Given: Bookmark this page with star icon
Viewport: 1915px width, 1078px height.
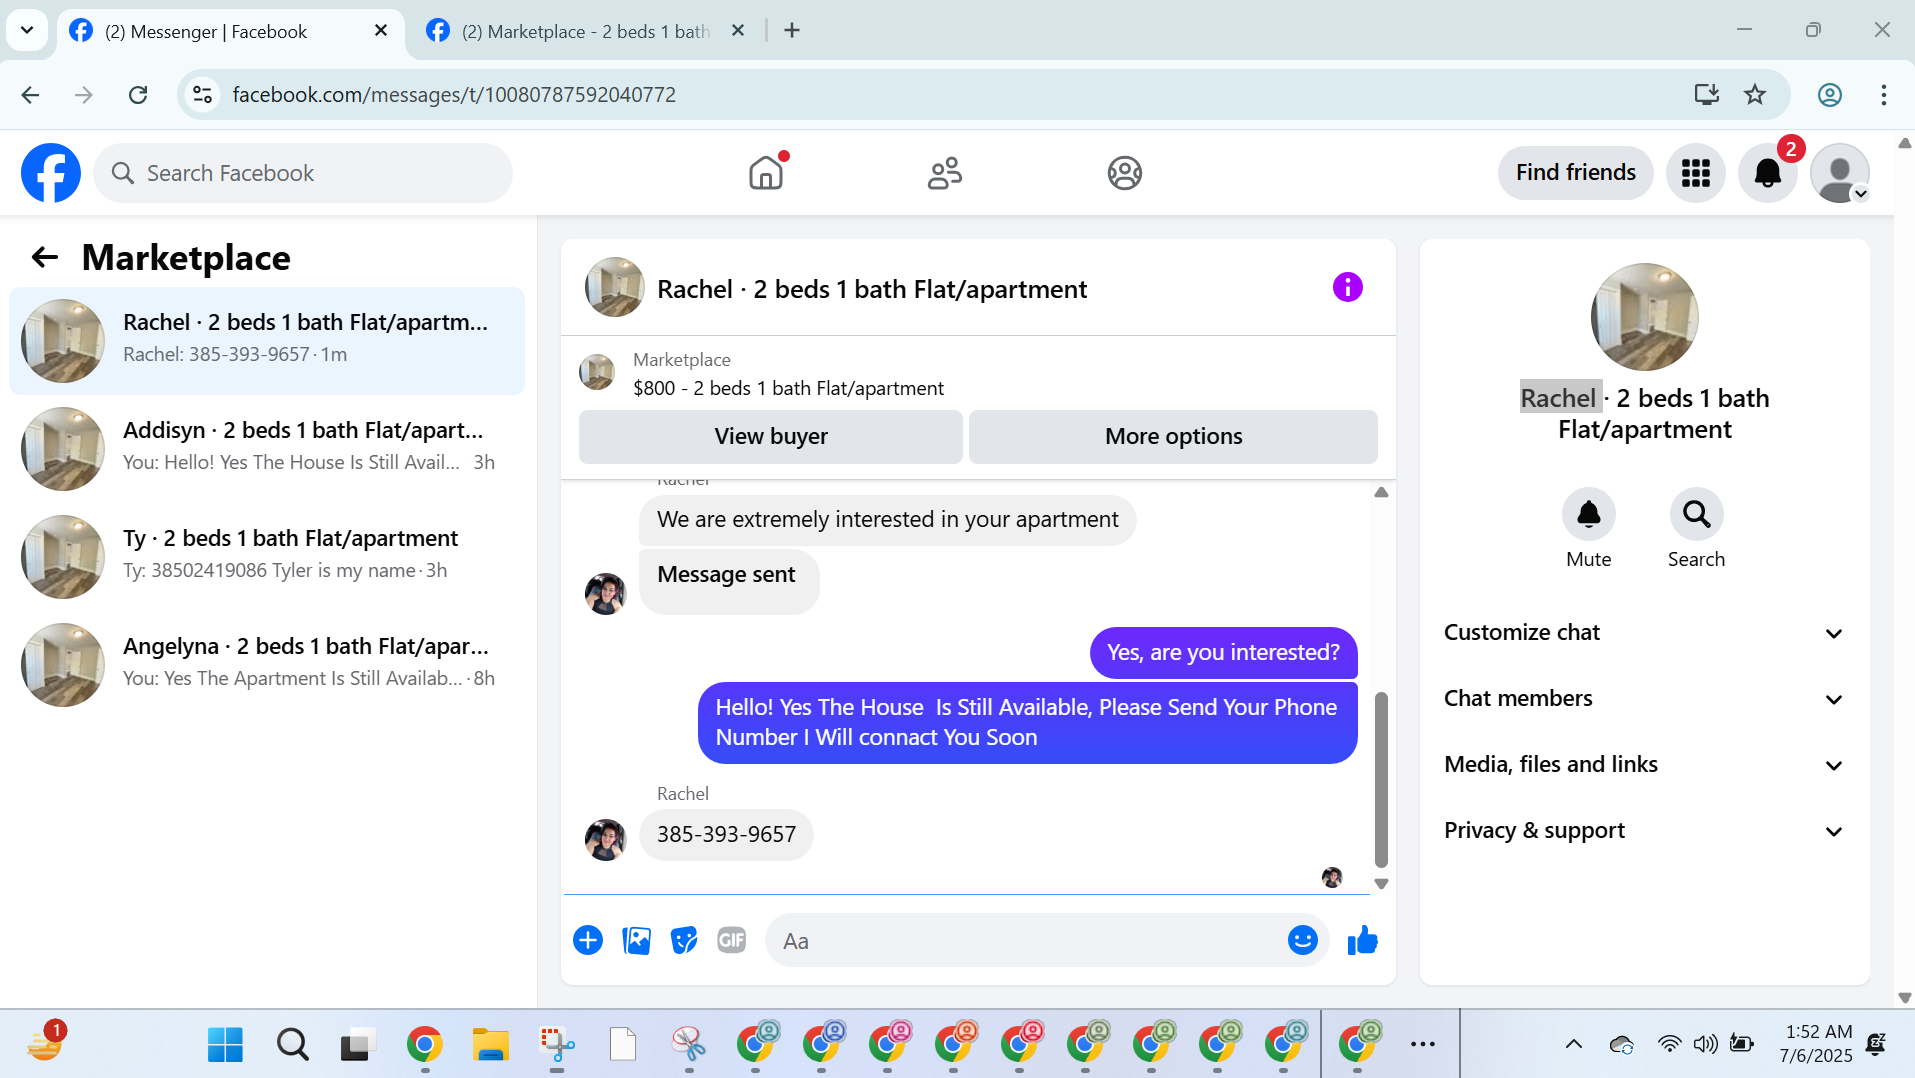Looking at the screenshot, I should point(1755,95).
